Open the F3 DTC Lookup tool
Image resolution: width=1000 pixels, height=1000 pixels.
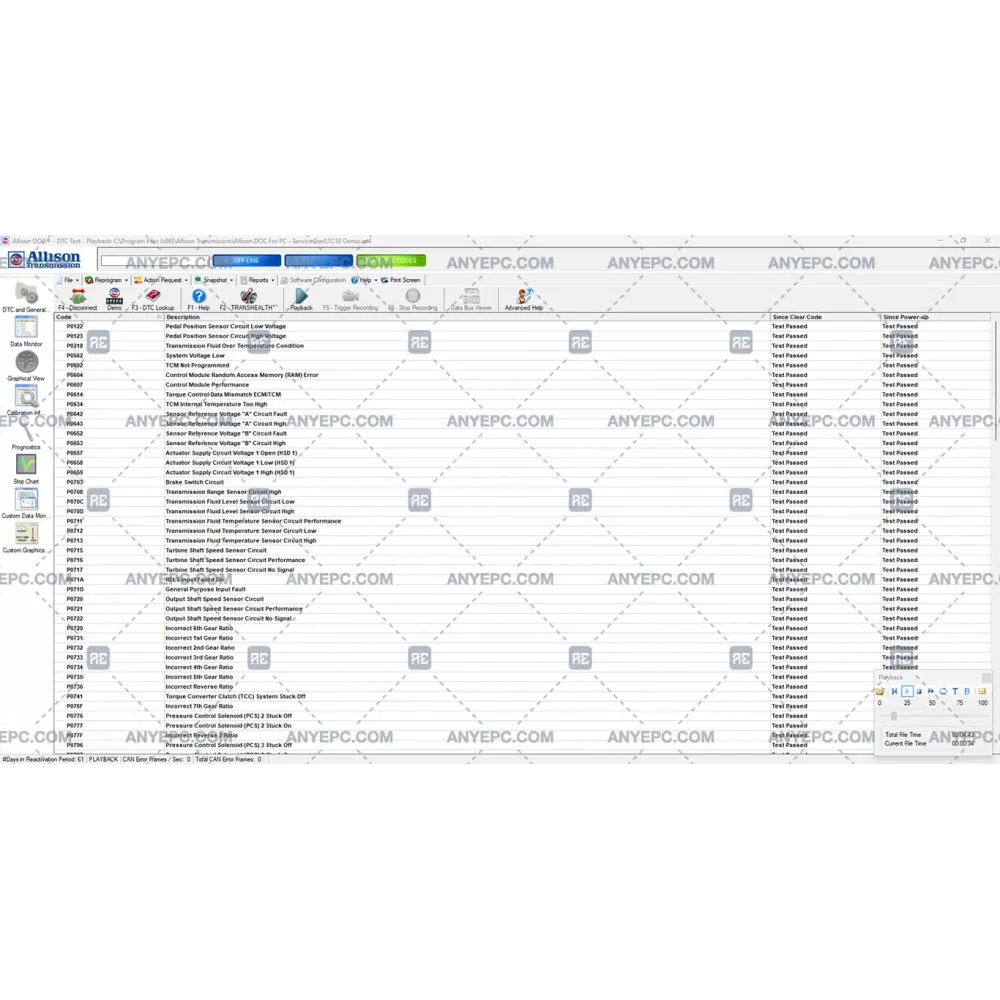click(x=153, y=297)
